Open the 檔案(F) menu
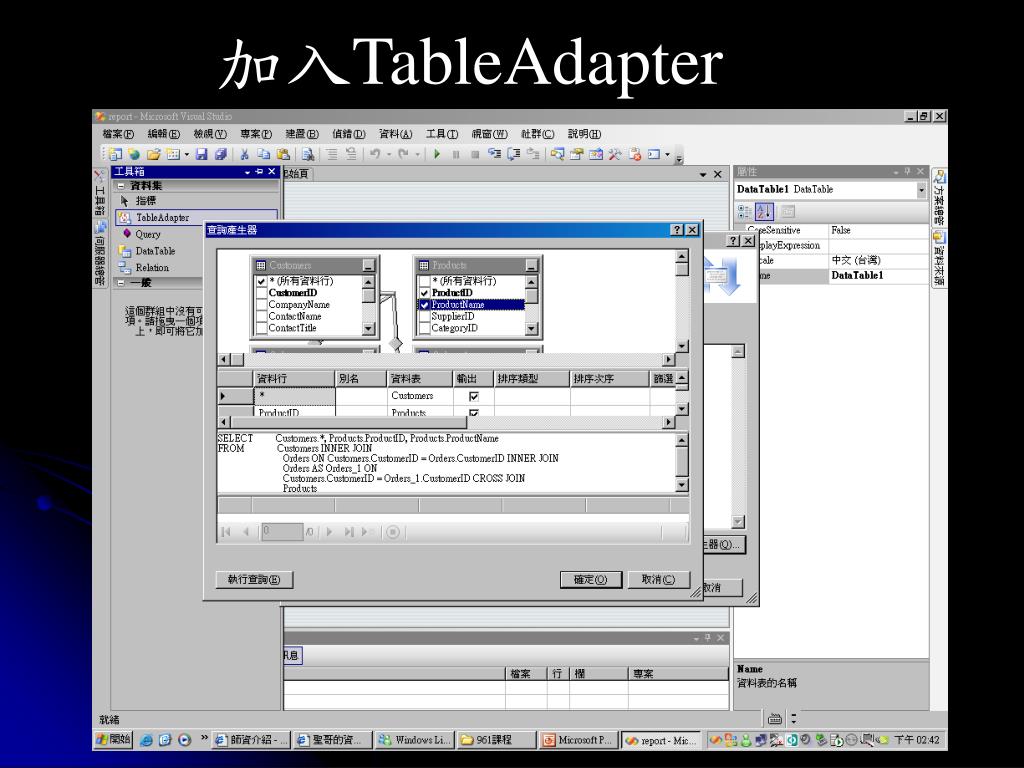 click(x=118, y=134)
